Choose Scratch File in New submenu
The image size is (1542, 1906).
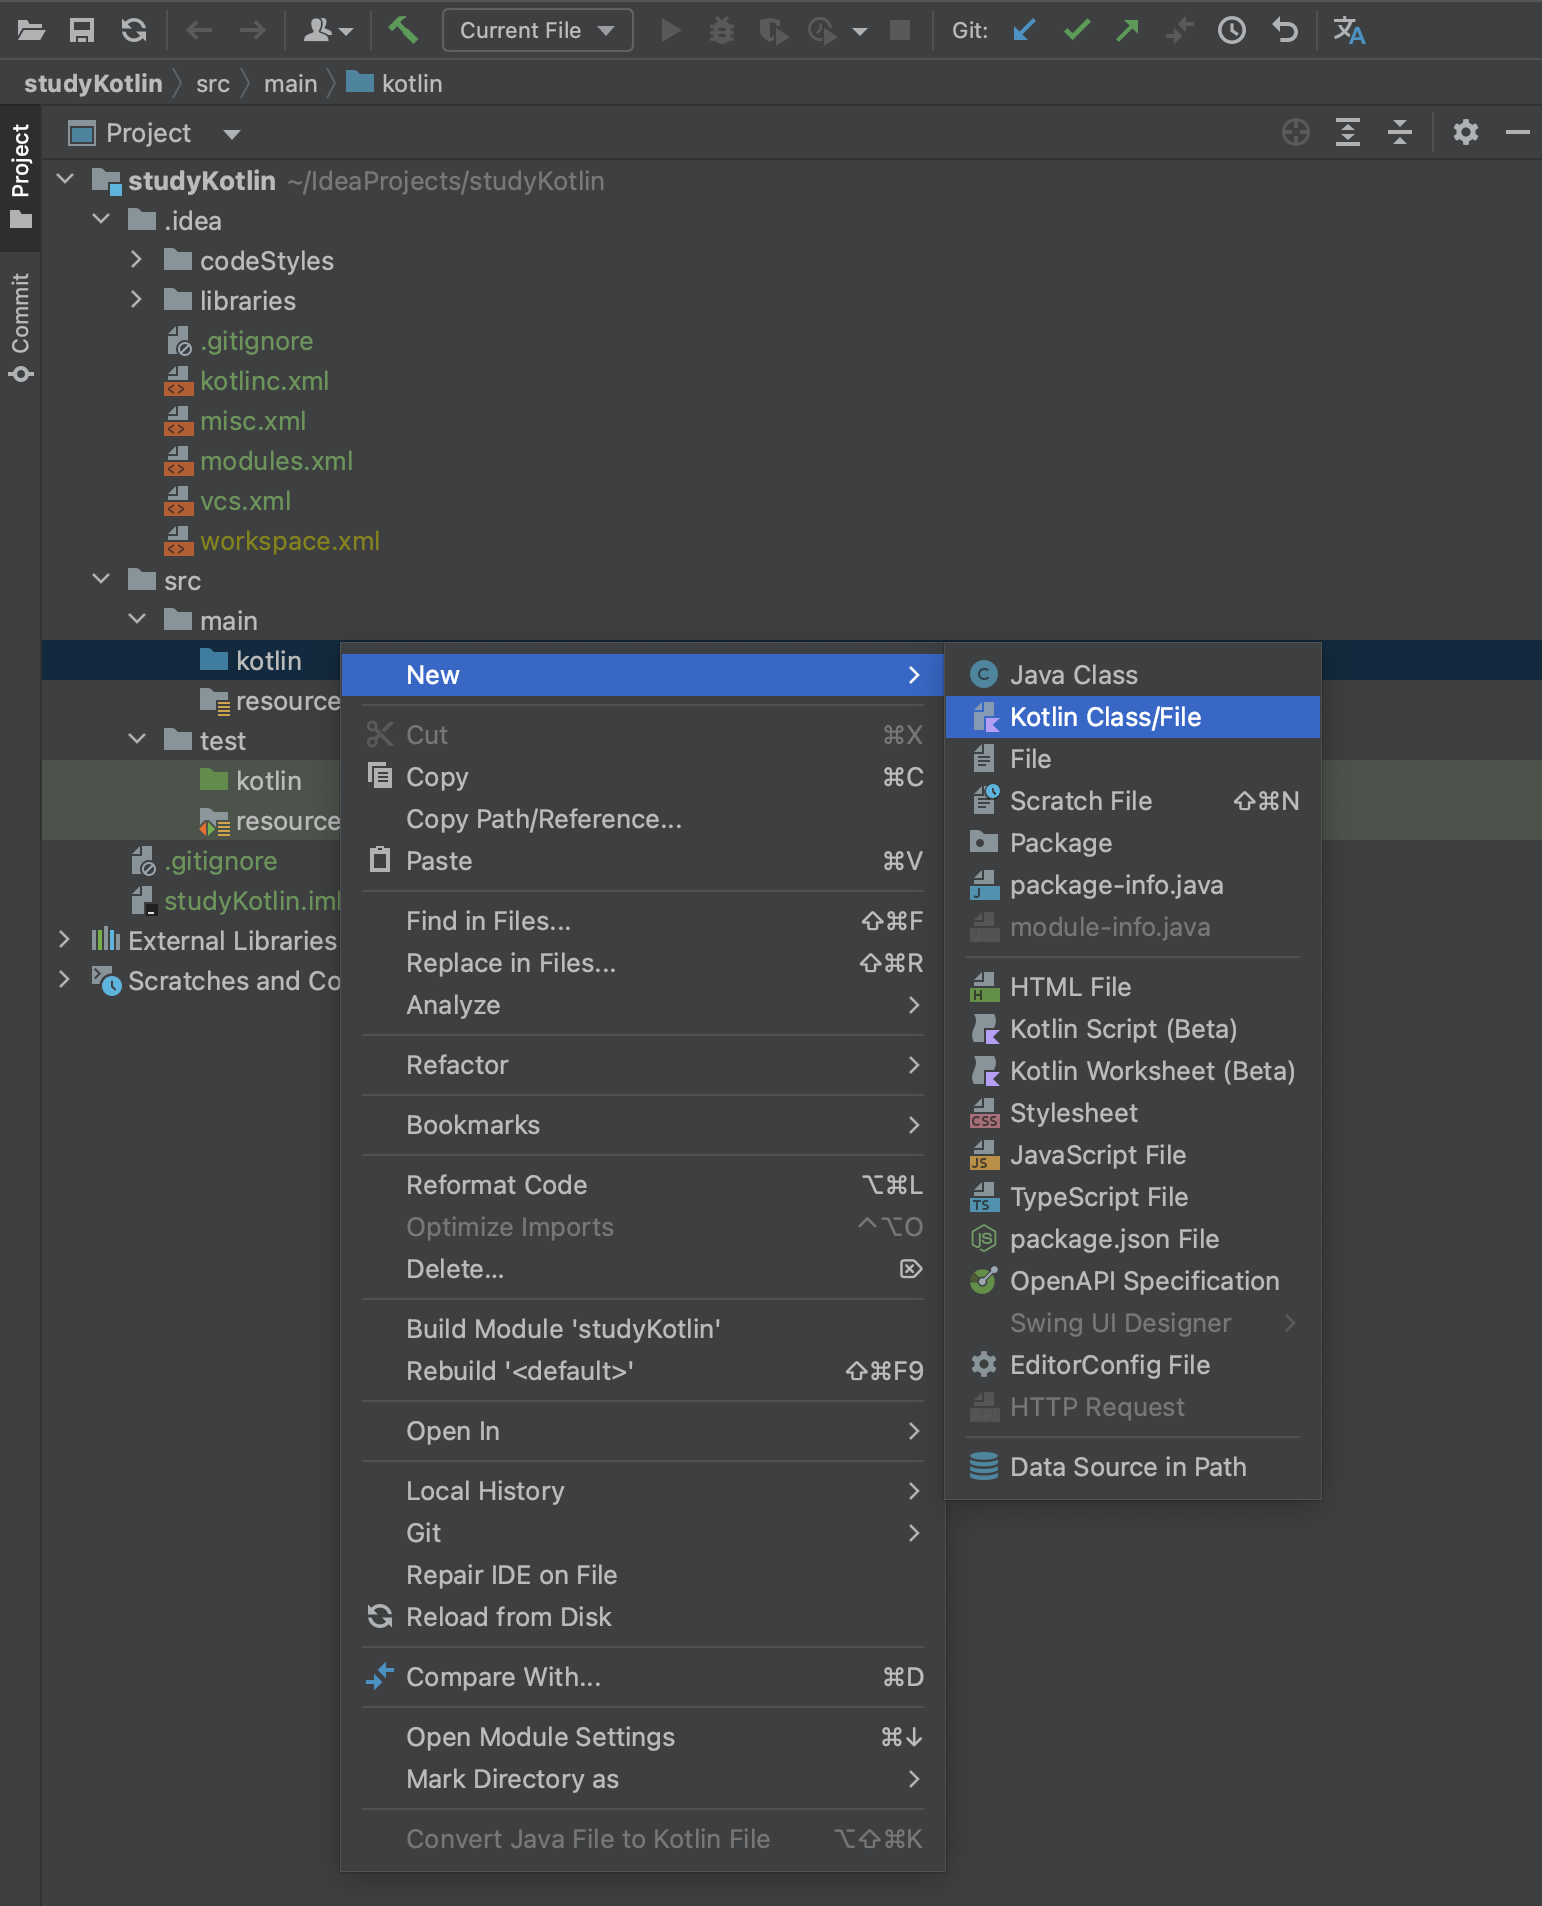[x=1132, y=801]
